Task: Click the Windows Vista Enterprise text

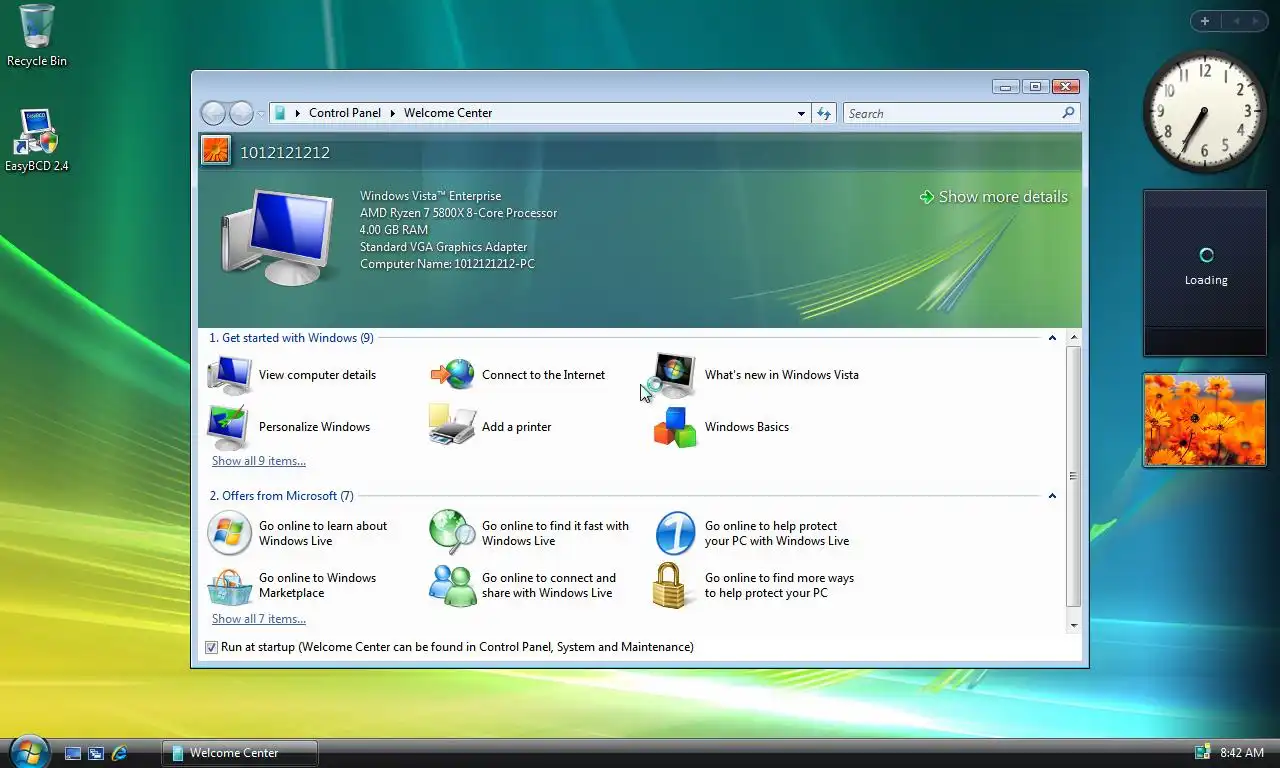Action: click(x=431, y=196)
